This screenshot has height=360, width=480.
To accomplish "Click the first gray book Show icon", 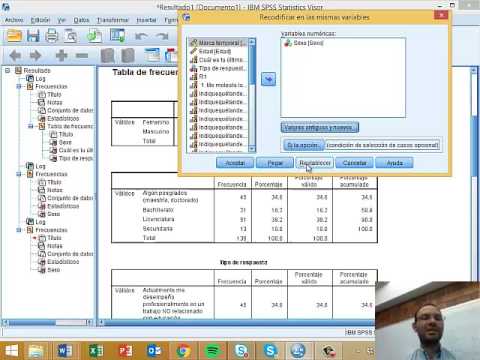I will pos(107,55).
